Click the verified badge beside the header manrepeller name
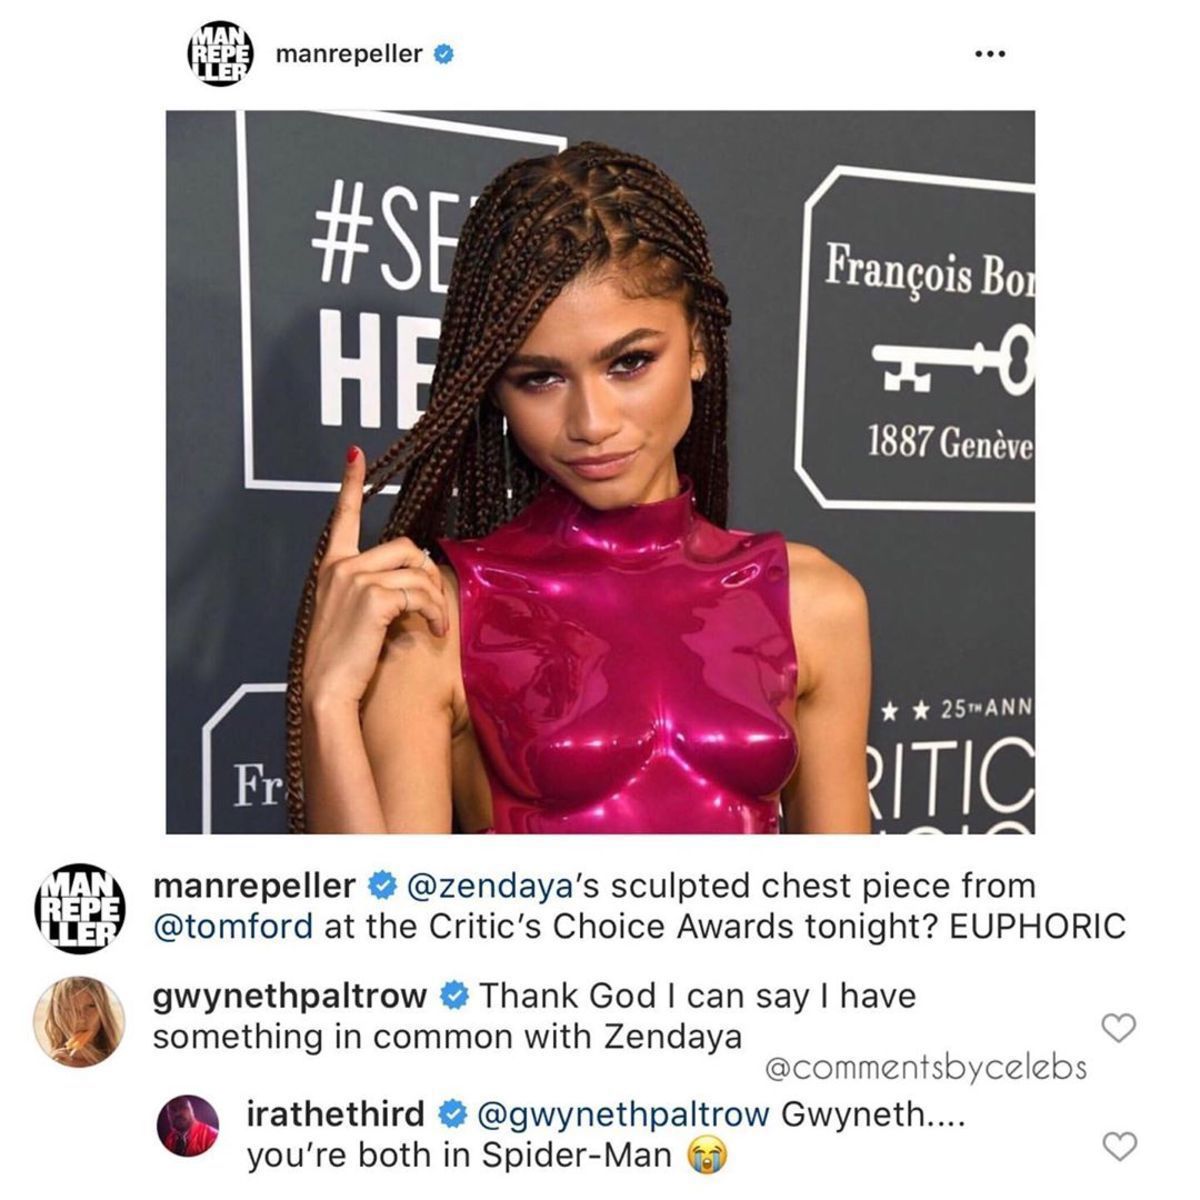1200x1200 pixels. (444, 54)
